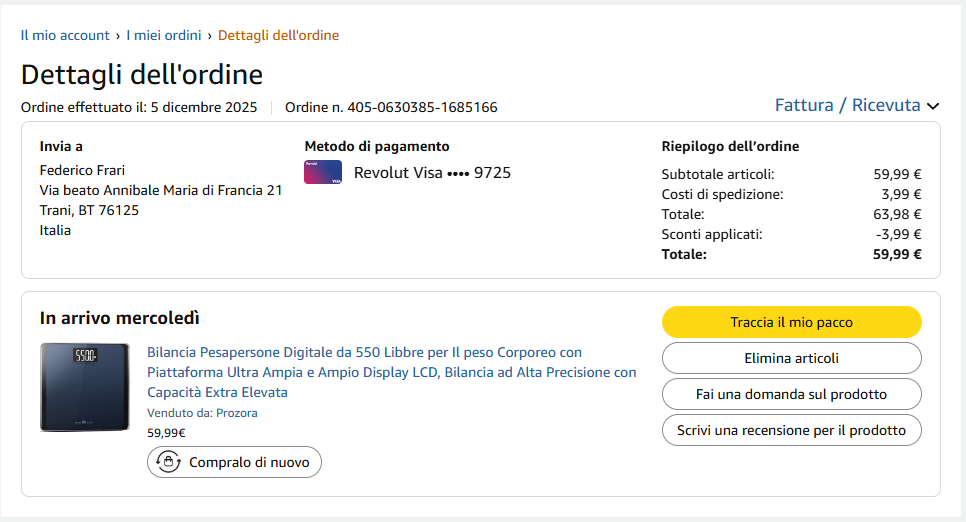Choose Scrivi una recensione per il prodotto

791,430
